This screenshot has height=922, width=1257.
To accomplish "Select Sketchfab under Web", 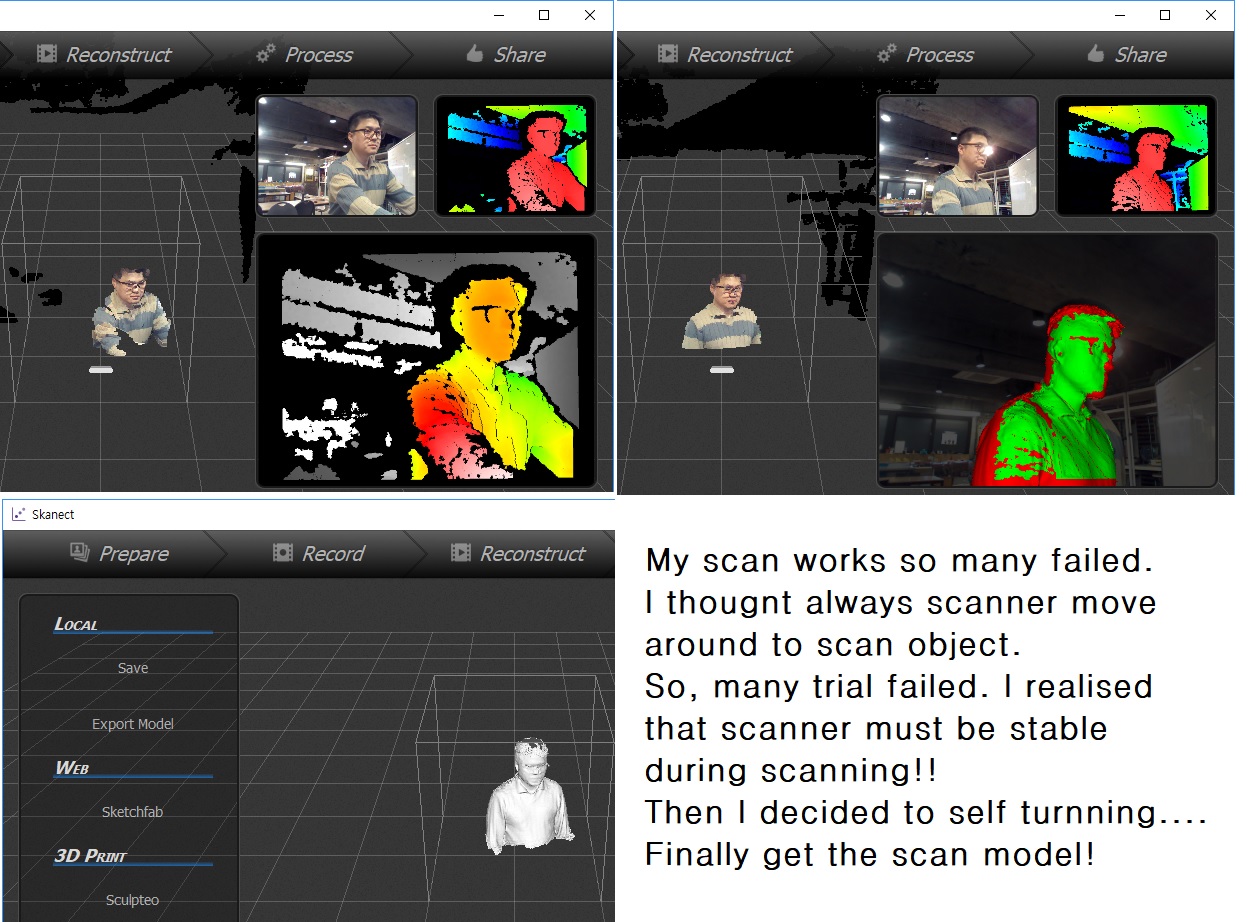I will click(x=133, y=812).
